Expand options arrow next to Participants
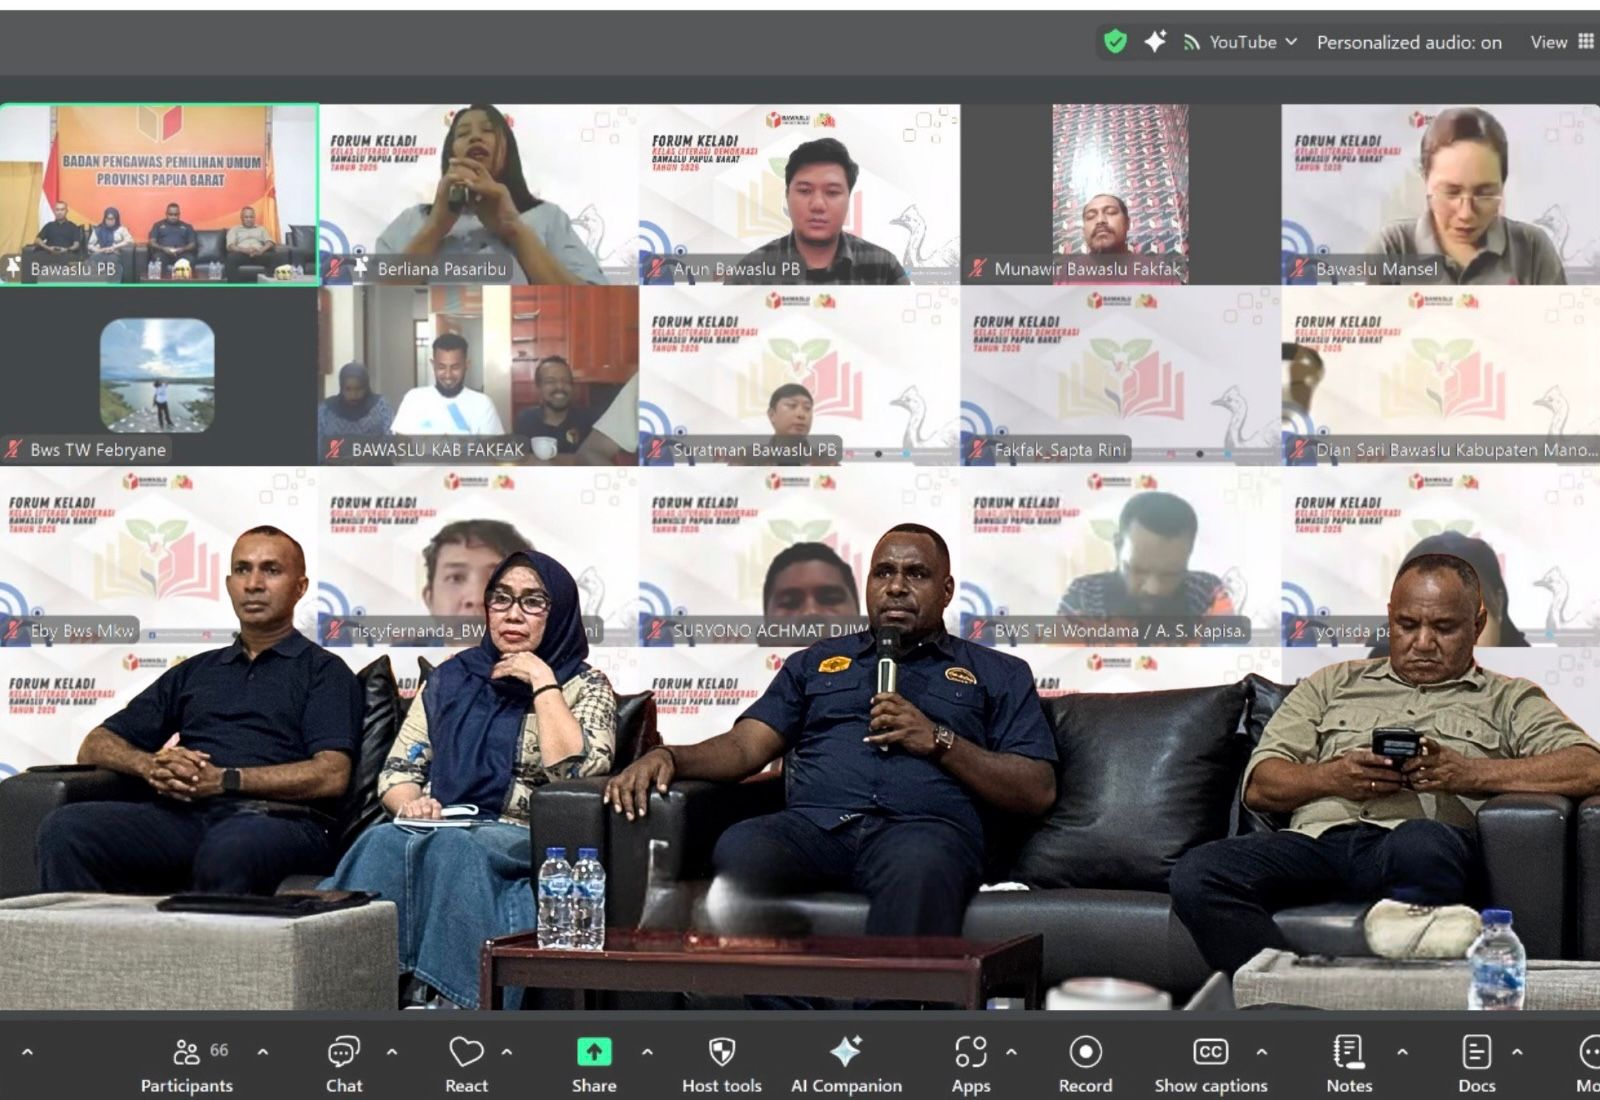 pyautogui.click(x=263, y=1052)
